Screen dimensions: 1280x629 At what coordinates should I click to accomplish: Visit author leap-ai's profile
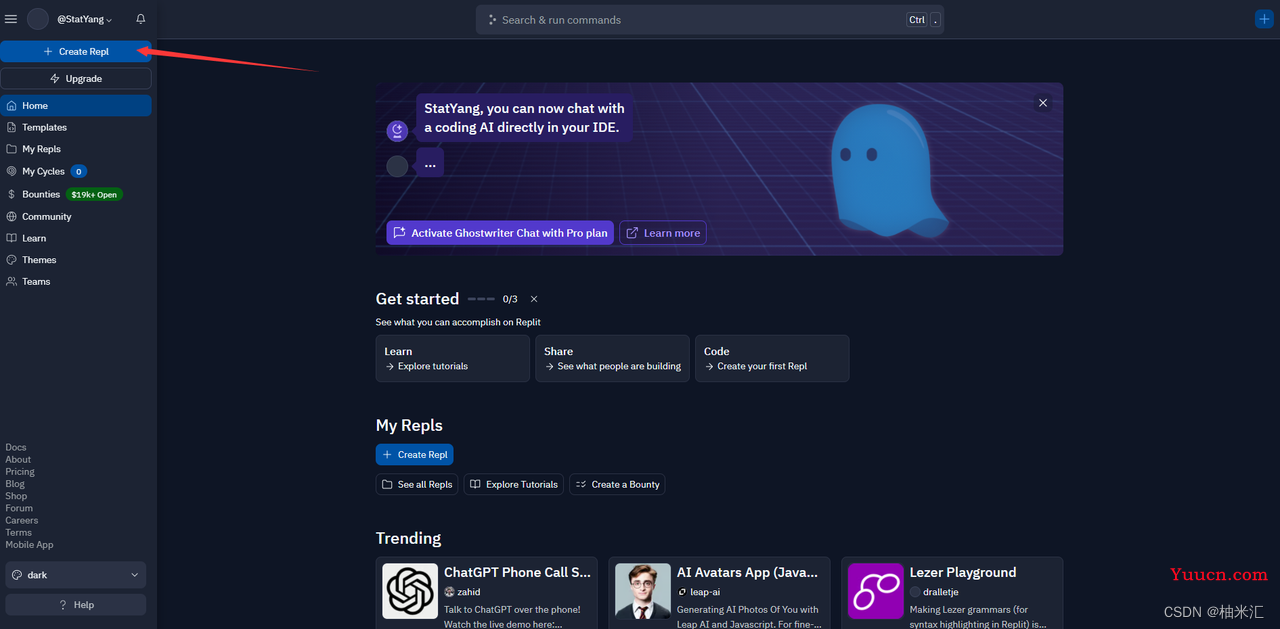(699, 592)
